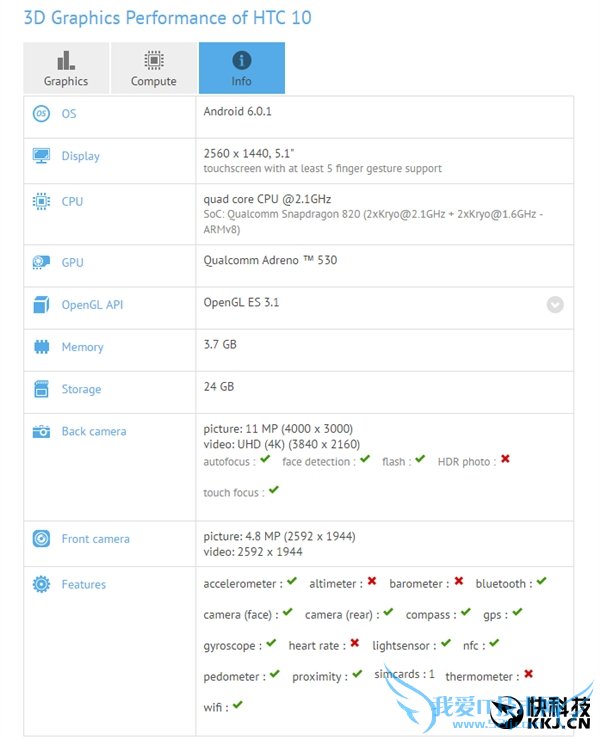Click the OS icon
The height and width of the screenshot is (739, 600).
pyautogui.click(x=41, y=114)
